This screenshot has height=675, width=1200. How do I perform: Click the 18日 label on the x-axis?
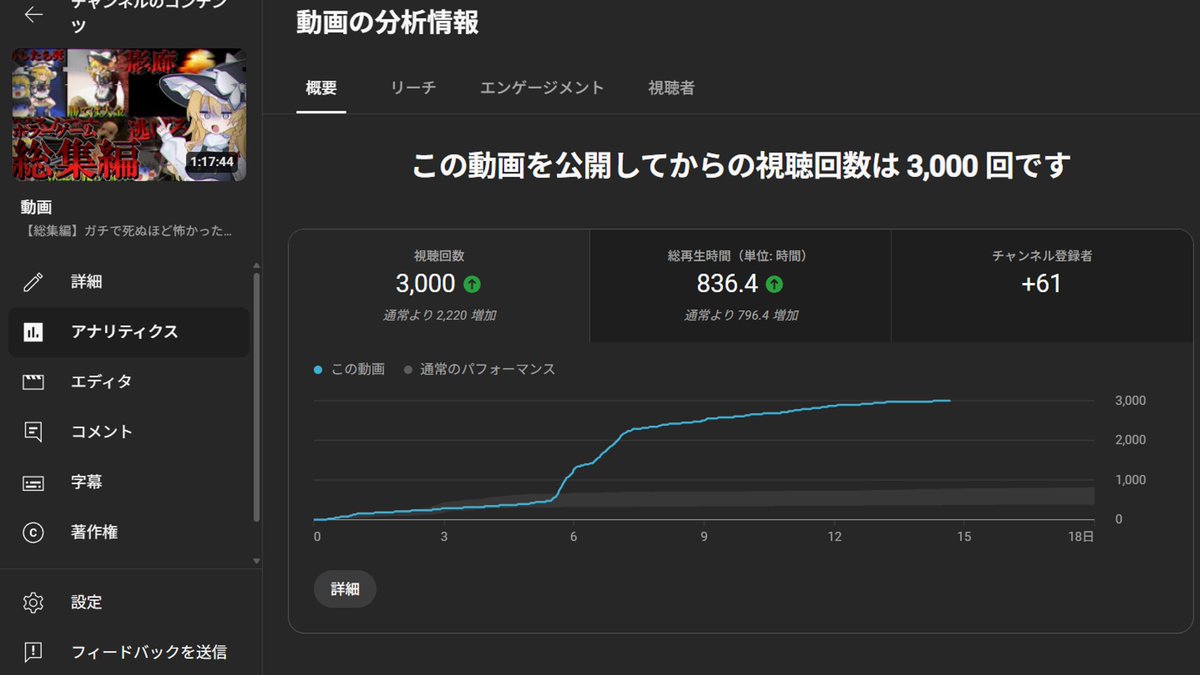1080,537
